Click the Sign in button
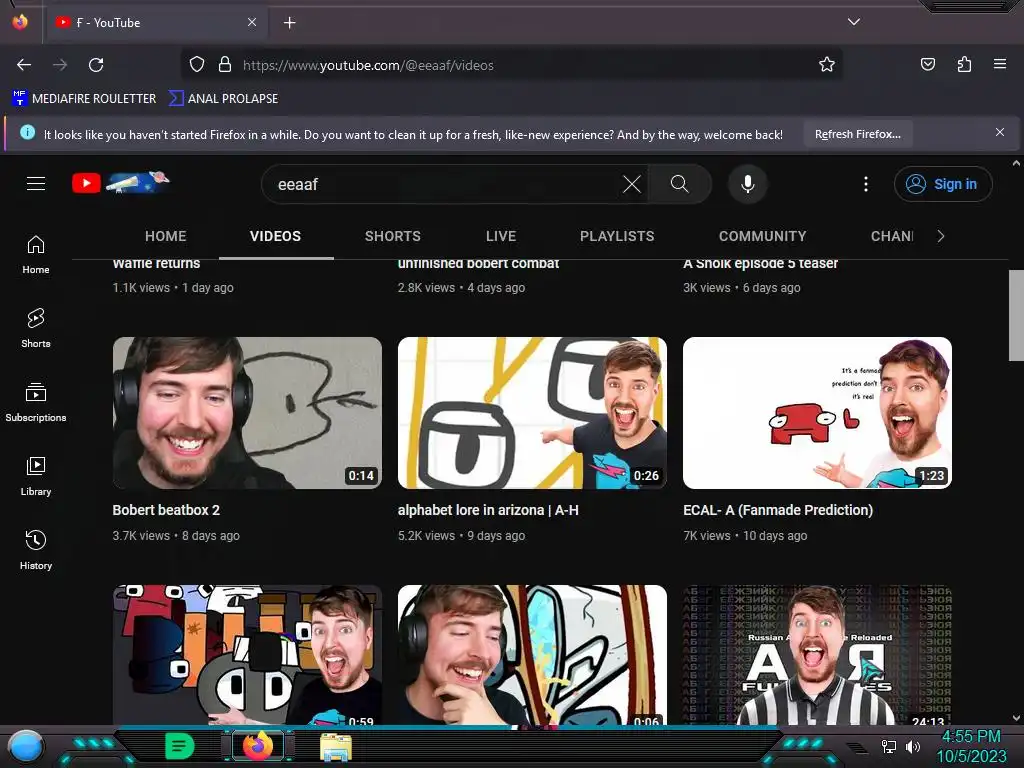 [942, 184]
